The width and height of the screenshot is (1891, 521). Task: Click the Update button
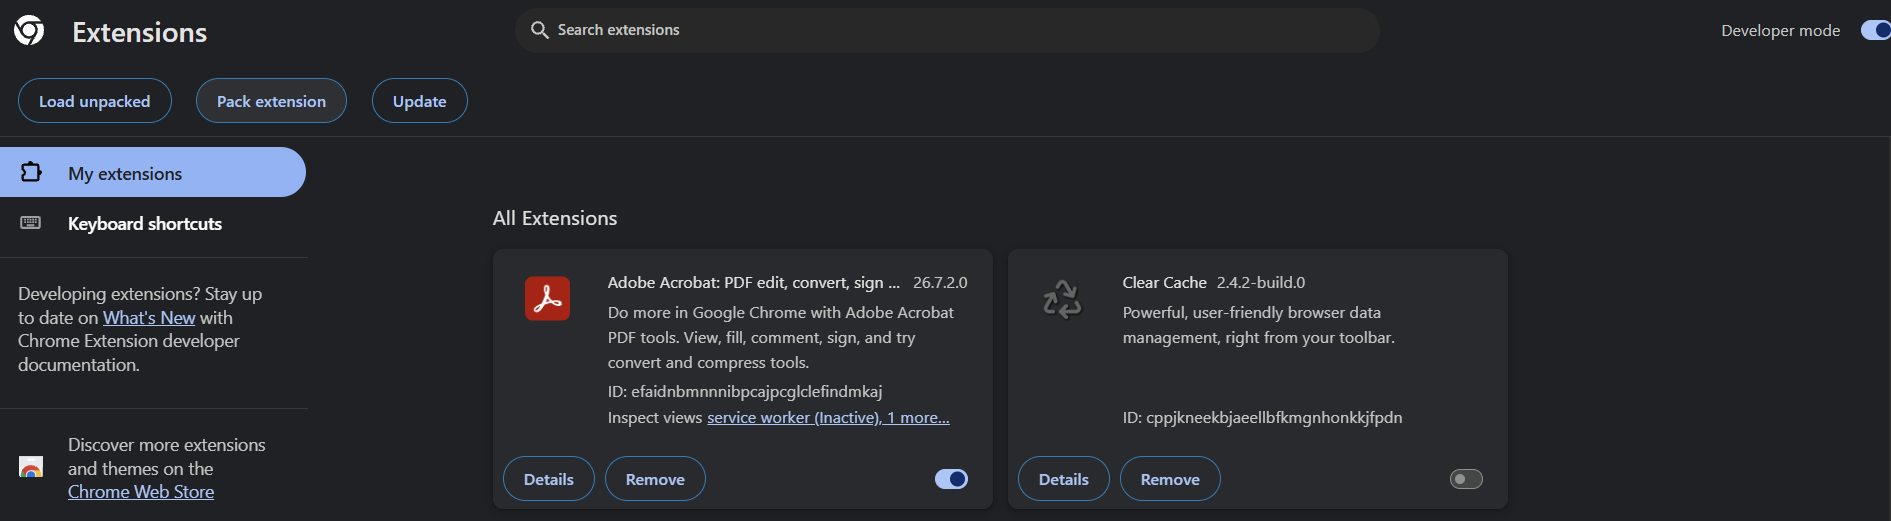click(420, 101)
